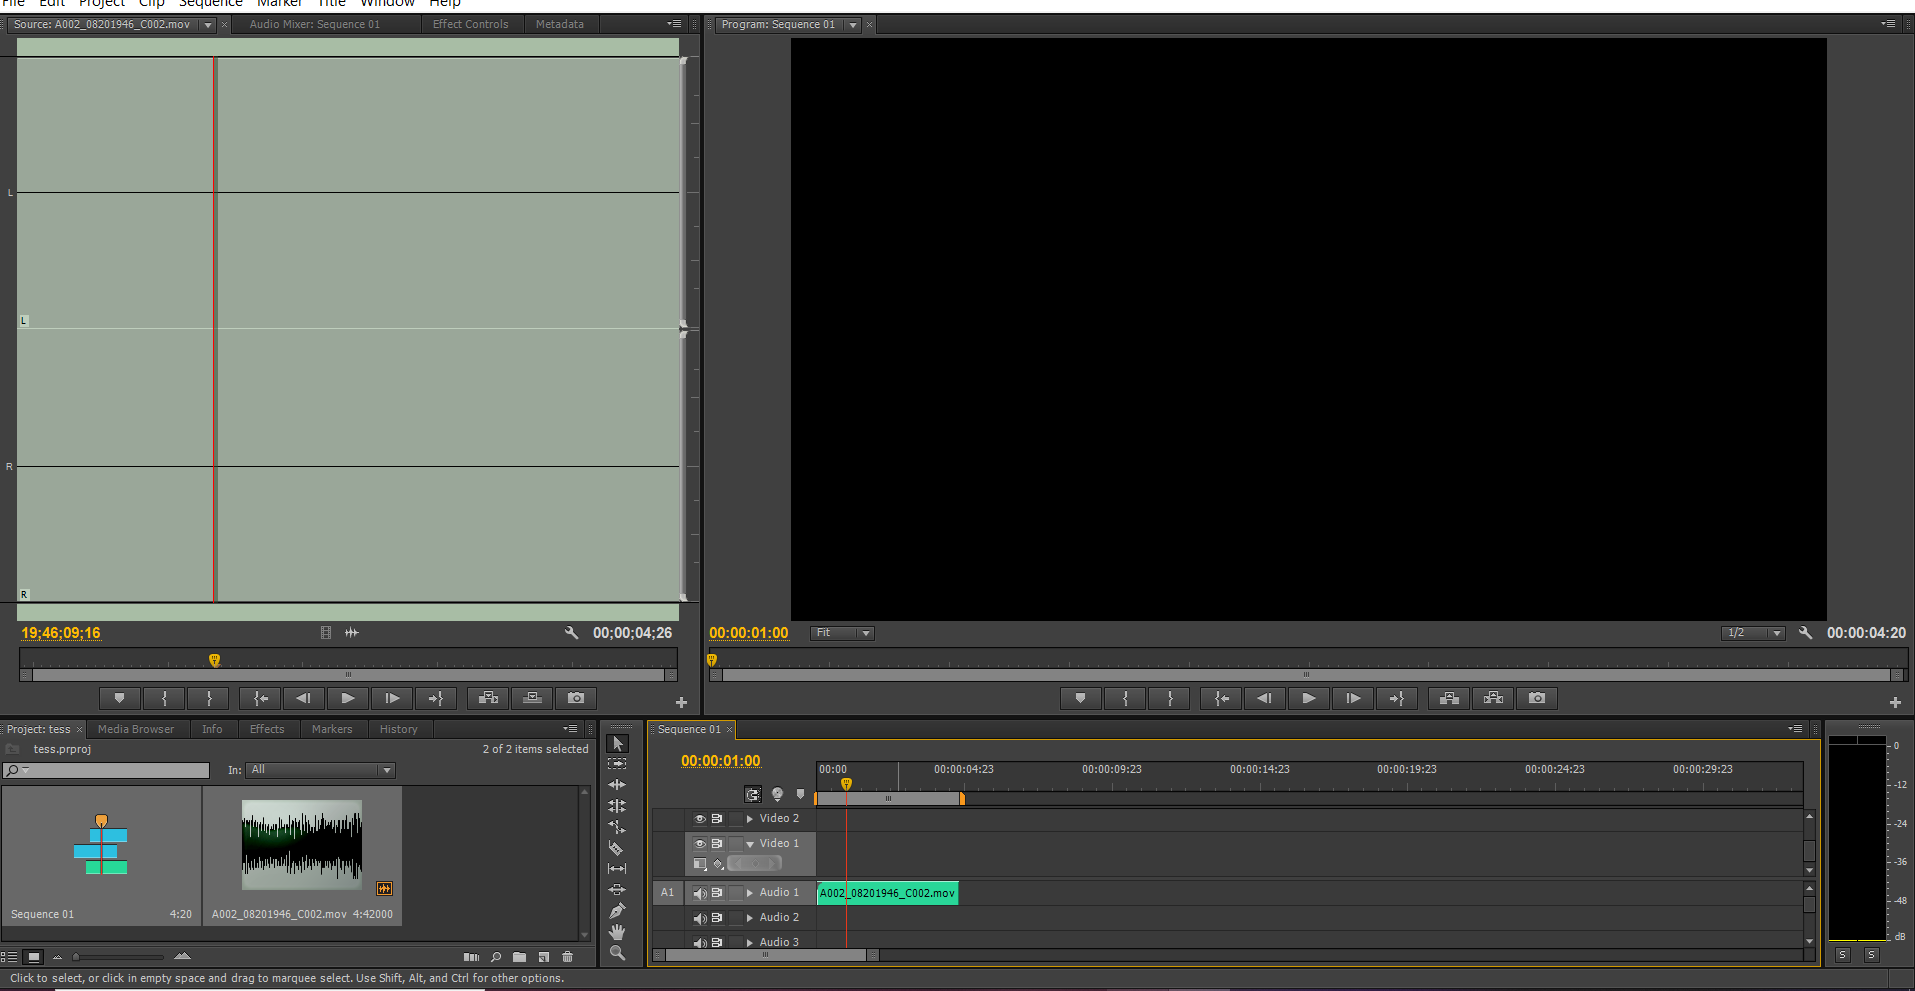Click thumbnail zoom slider in Project panel
This screenshot has height=991, width=1915.
point(118,957)
